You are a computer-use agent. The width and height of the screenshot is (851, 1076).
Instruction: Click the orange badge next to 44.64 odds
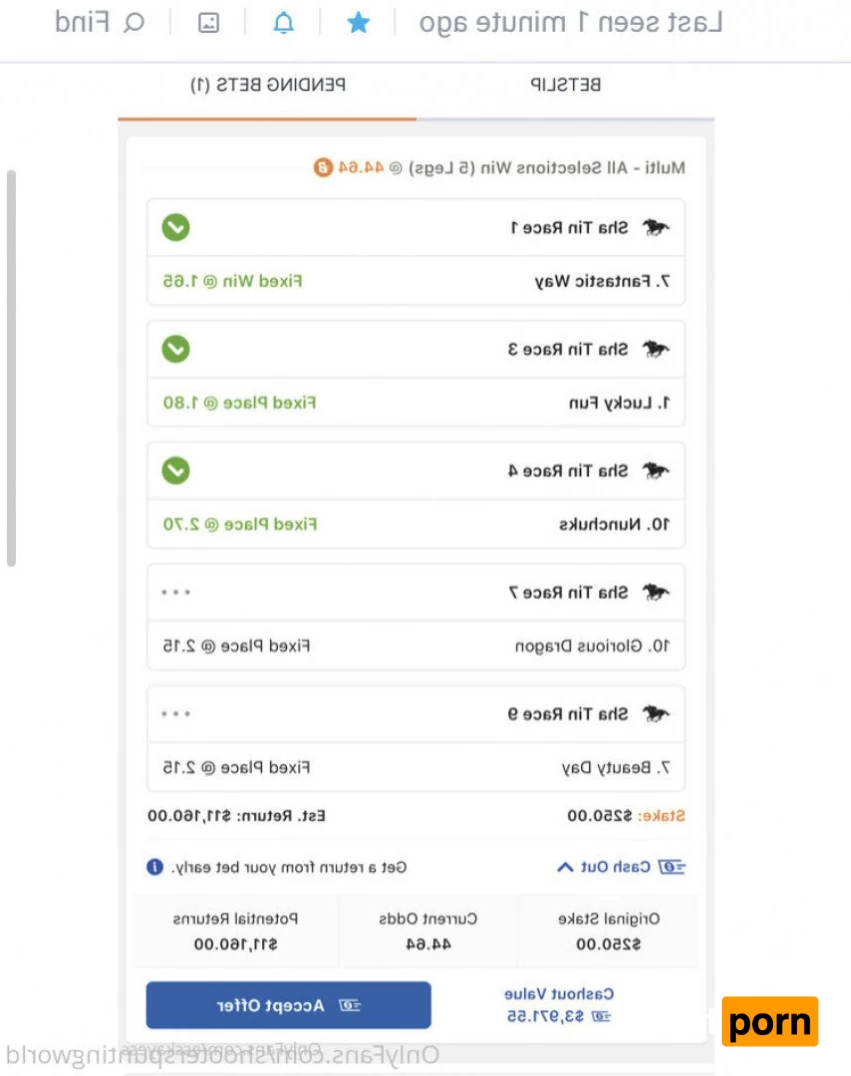tap(322, 167)
